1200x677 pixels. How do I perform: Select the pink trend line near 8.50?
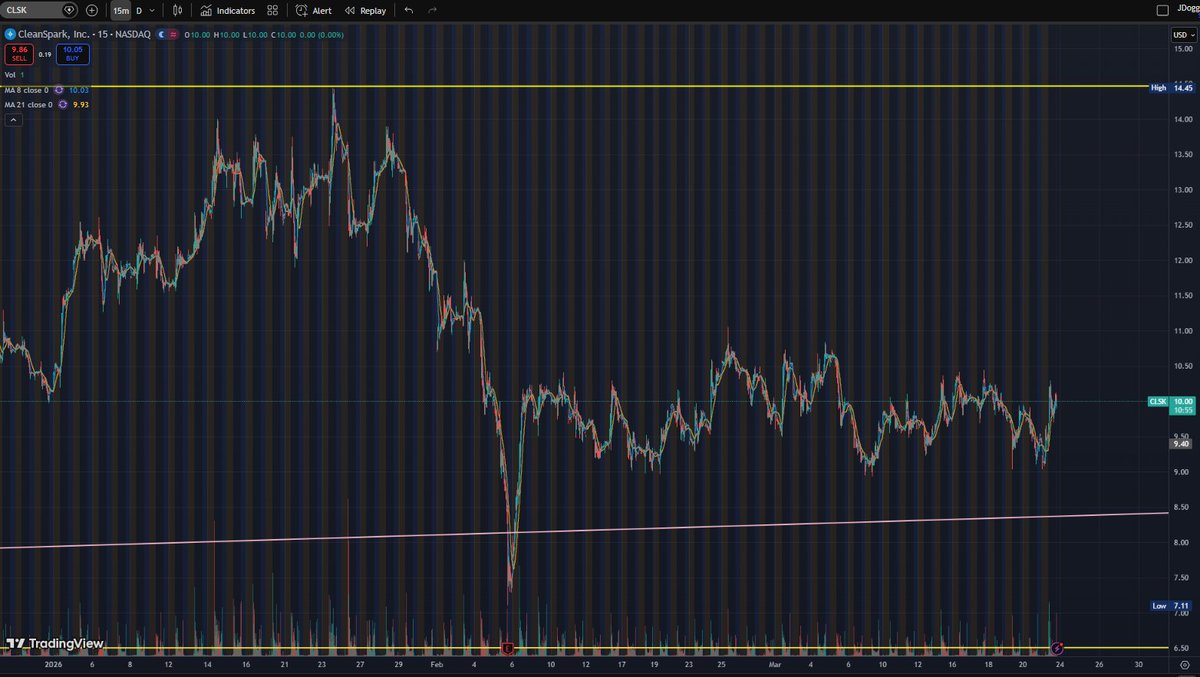click(x=584, y=531)
